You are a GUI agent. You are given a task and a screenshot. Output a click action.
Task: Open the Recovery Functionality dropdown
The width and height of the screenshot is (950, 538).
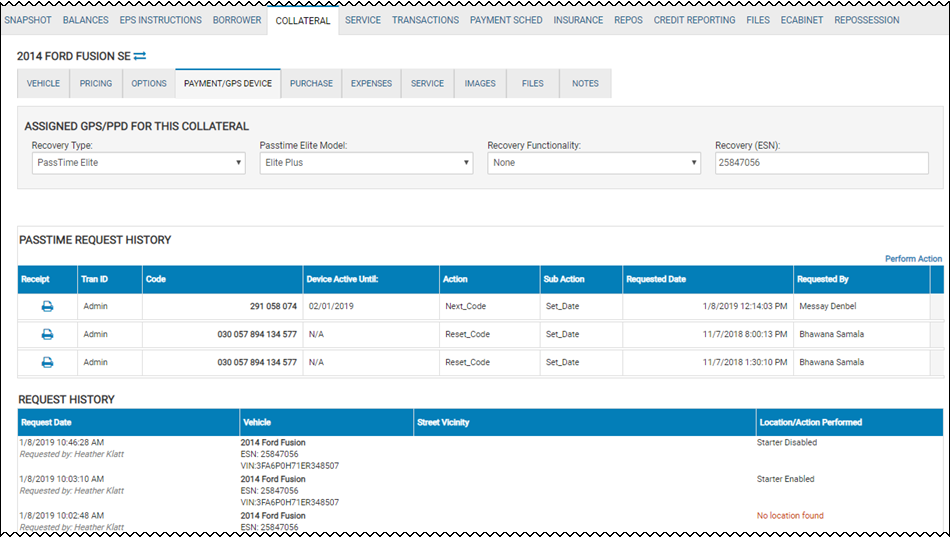coord(594,163)
